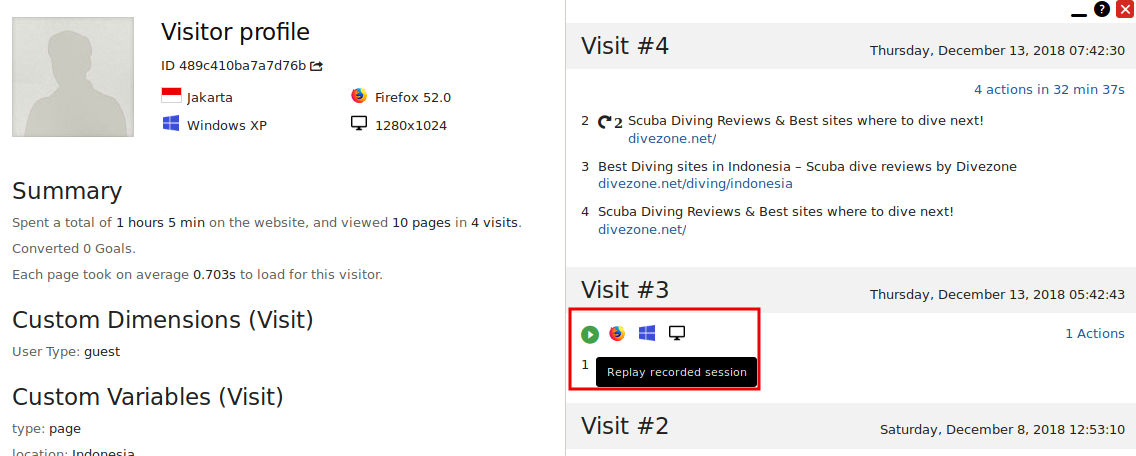
Task: Open the help question mark icon
Action: (x=1102, y=9)
